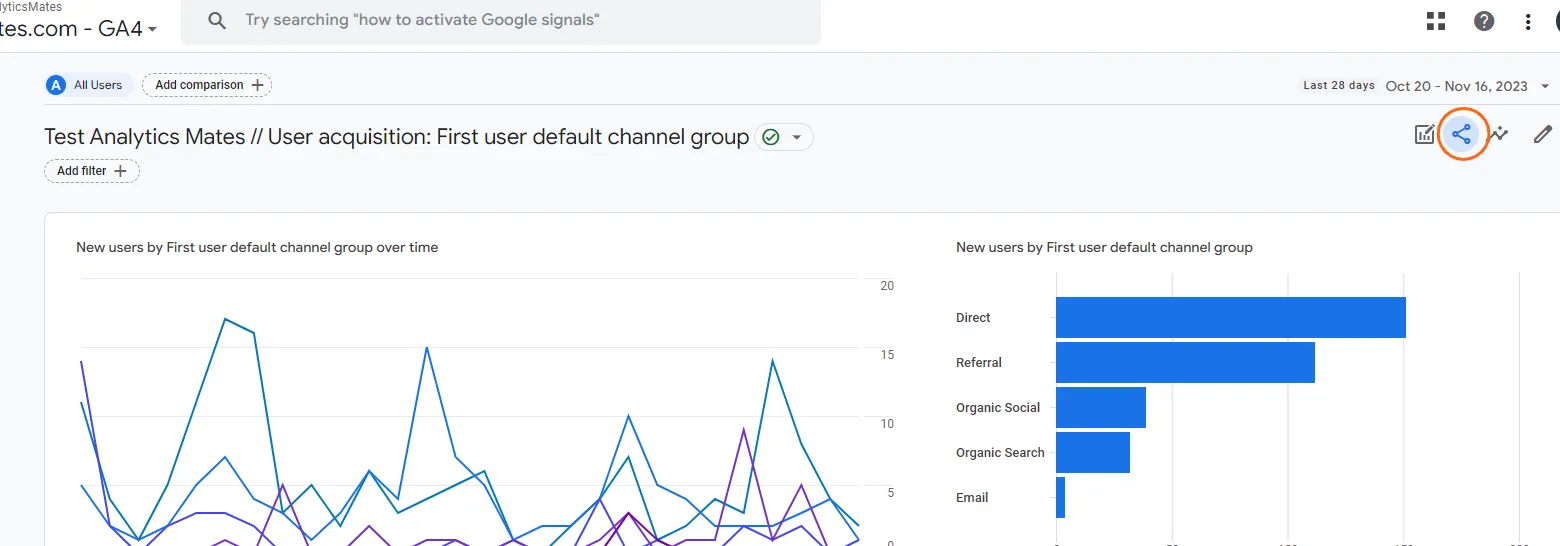Click the Referral bar in the chart
The height and width of the screenshot is (546, 1560).
[1185, 362]
